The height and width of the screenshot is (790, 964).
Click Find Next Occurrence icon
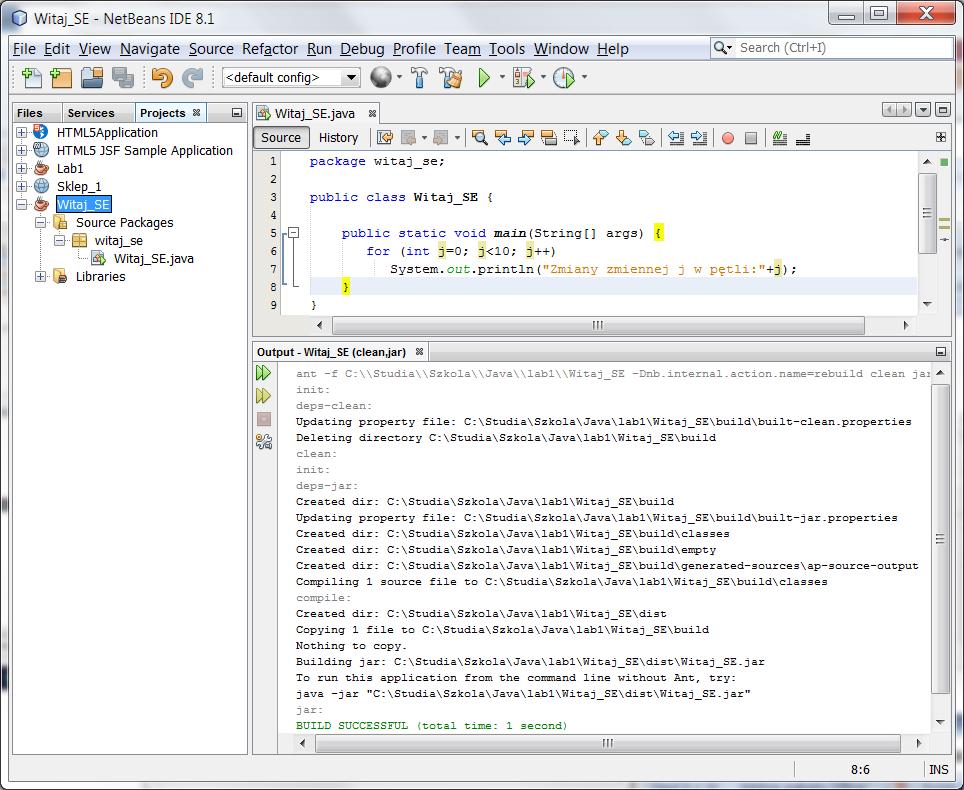[x=526, y=138]
